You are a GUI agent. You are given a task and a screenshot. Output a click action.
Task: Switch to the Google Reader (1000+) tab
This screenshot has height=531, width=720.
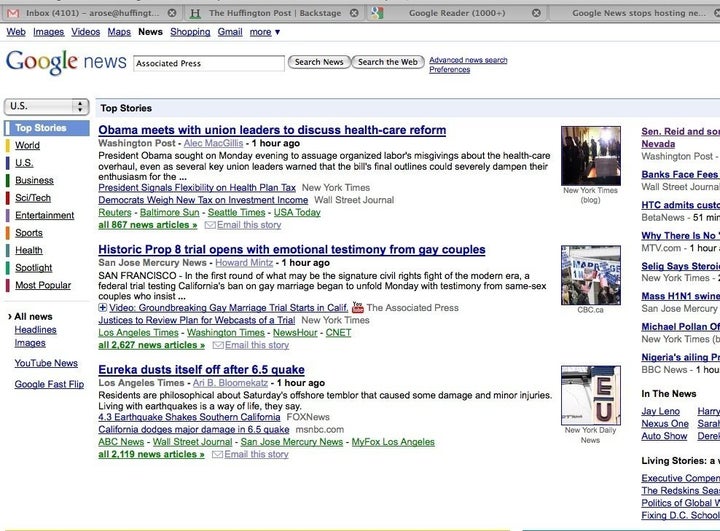(x=457, y=13)
